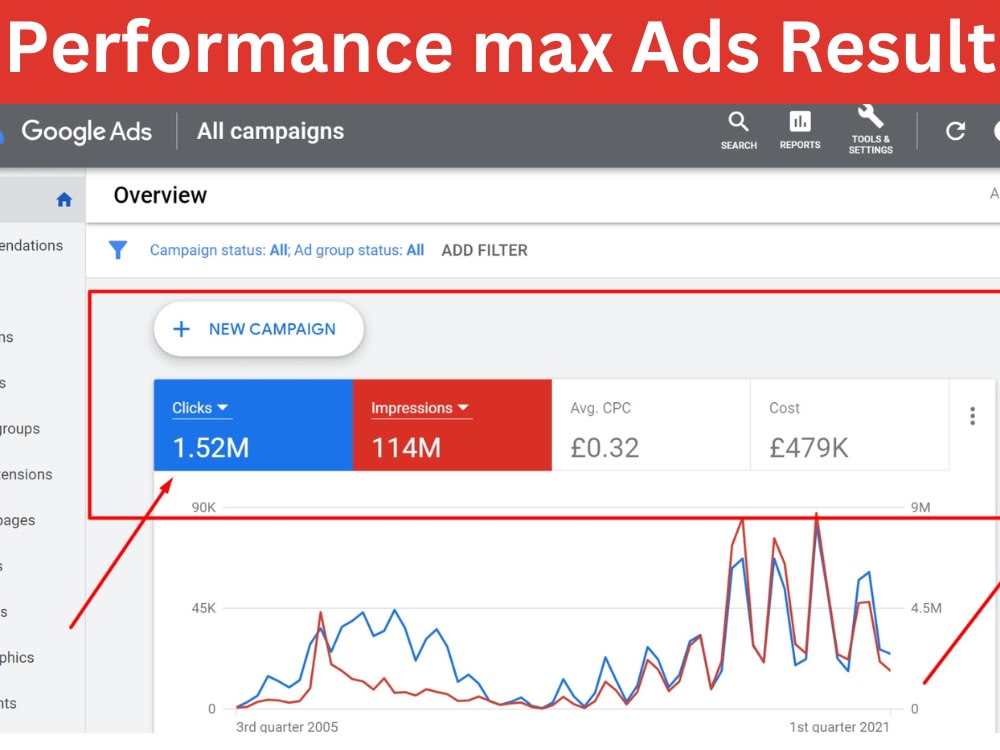The image size is (1000, 750).
Task: Click the 1.52M clicks value
Action: 210,448
